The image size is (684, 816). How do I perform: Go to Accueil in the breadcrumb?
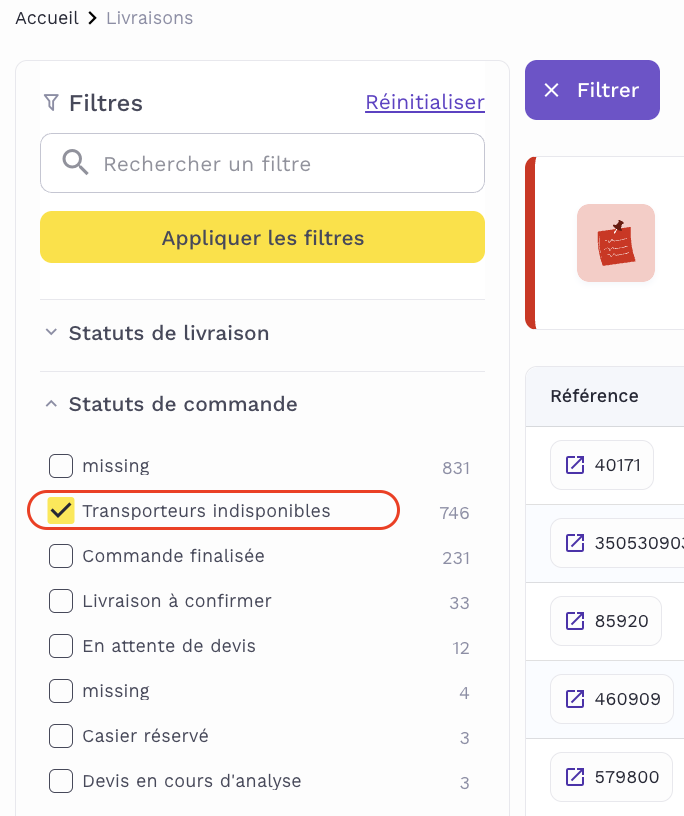(x=47, y=18)
